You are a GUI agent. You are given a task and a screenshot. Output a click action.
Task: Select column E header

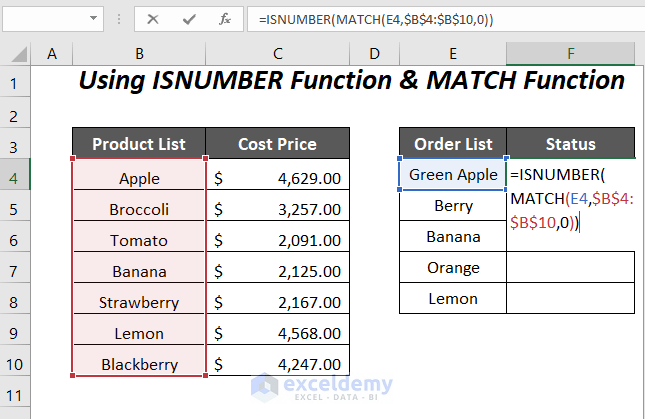[x=453, y=53]
